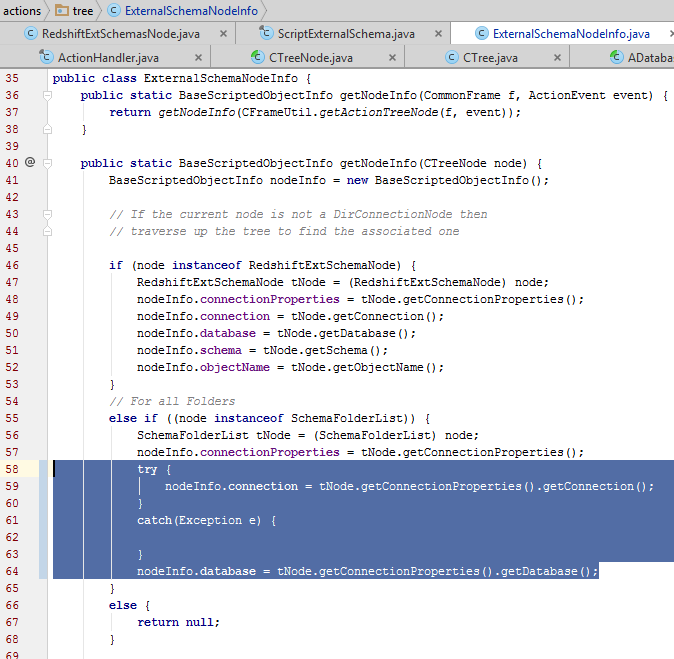Click fold end marker at line 44
Screen dimensions: 674x659
pyautogui.click(x=48, y=231)
